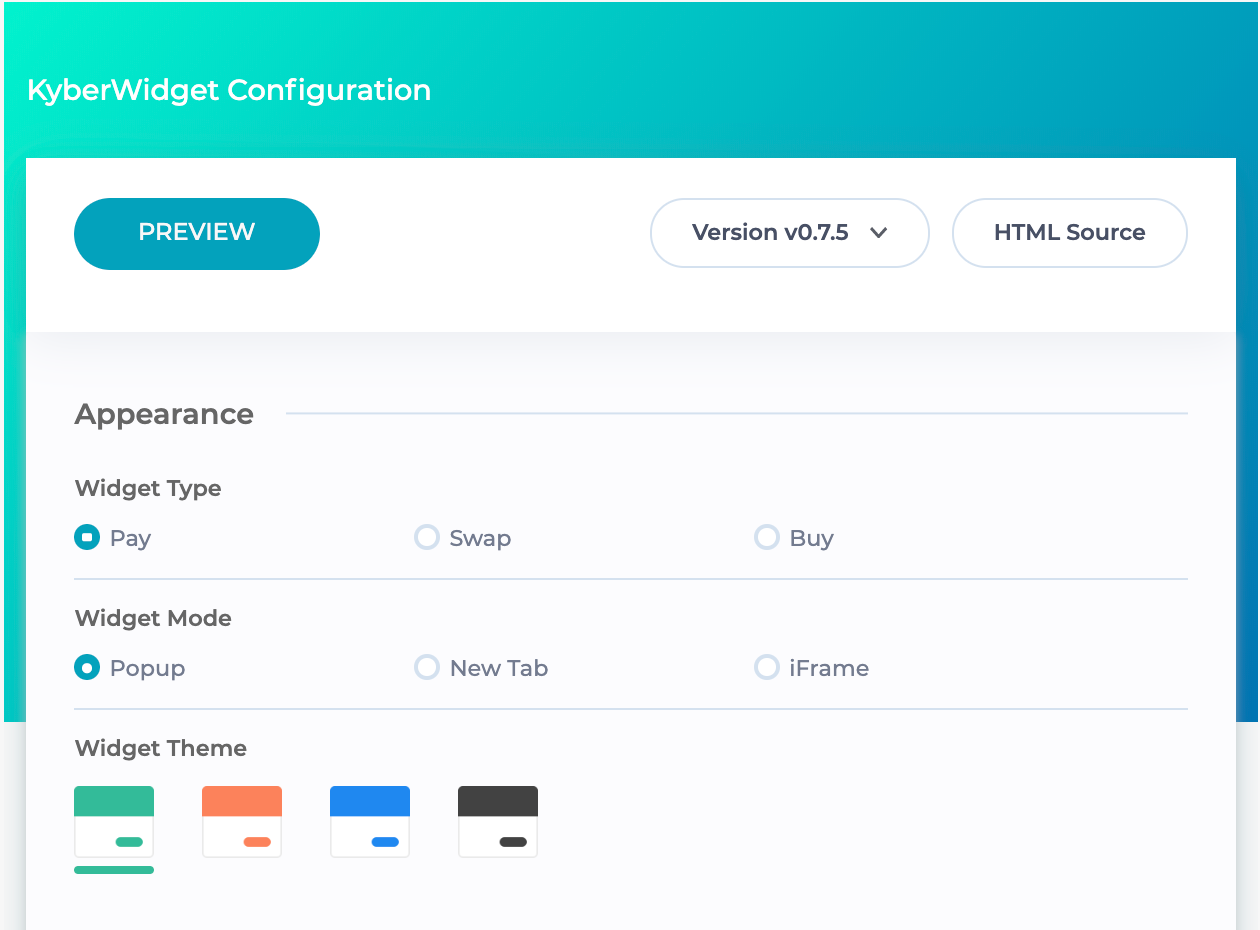Viewport: 1260px width, 930px height.
Task: Select the Swap widget type
Action: 427,538
